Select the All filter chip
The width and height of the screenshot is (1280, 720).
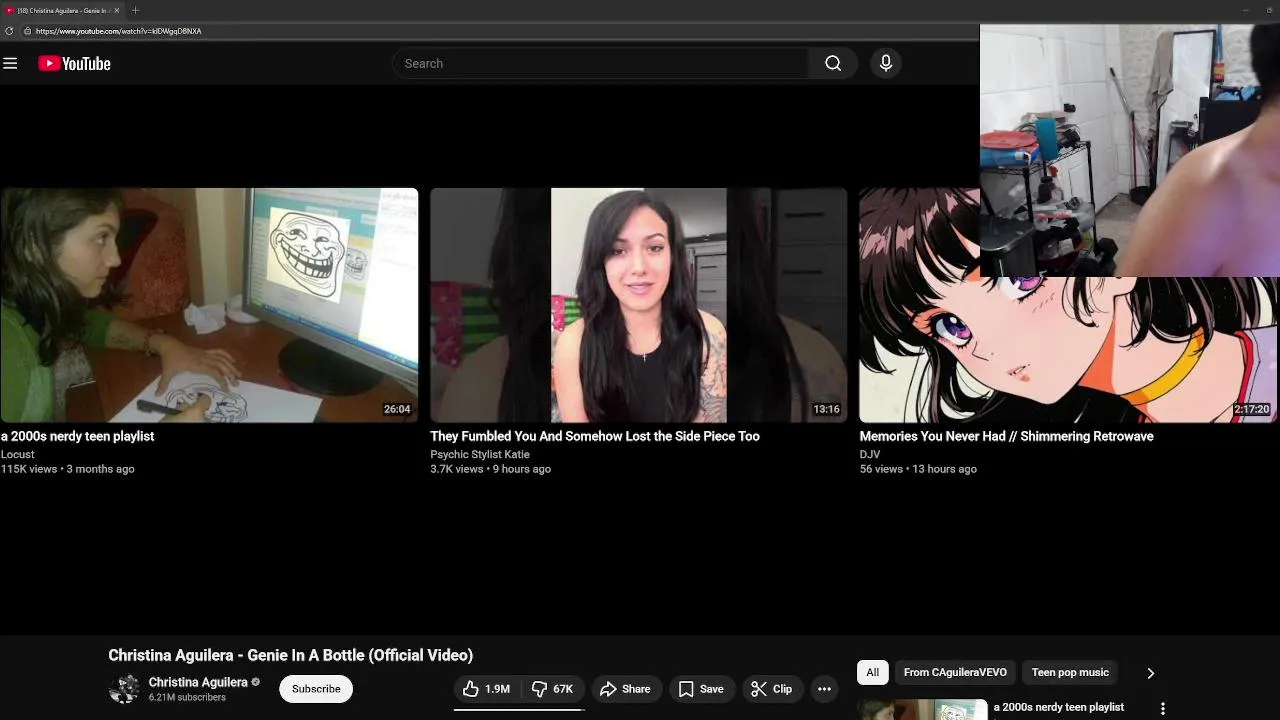[x=872, y=673]
